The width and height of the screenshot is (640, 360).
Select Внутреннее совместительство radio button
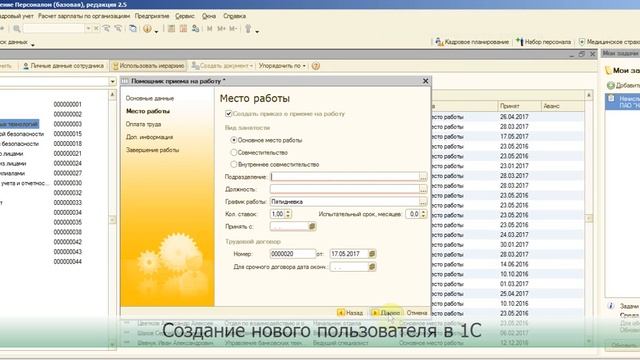[x=234, y=164]
